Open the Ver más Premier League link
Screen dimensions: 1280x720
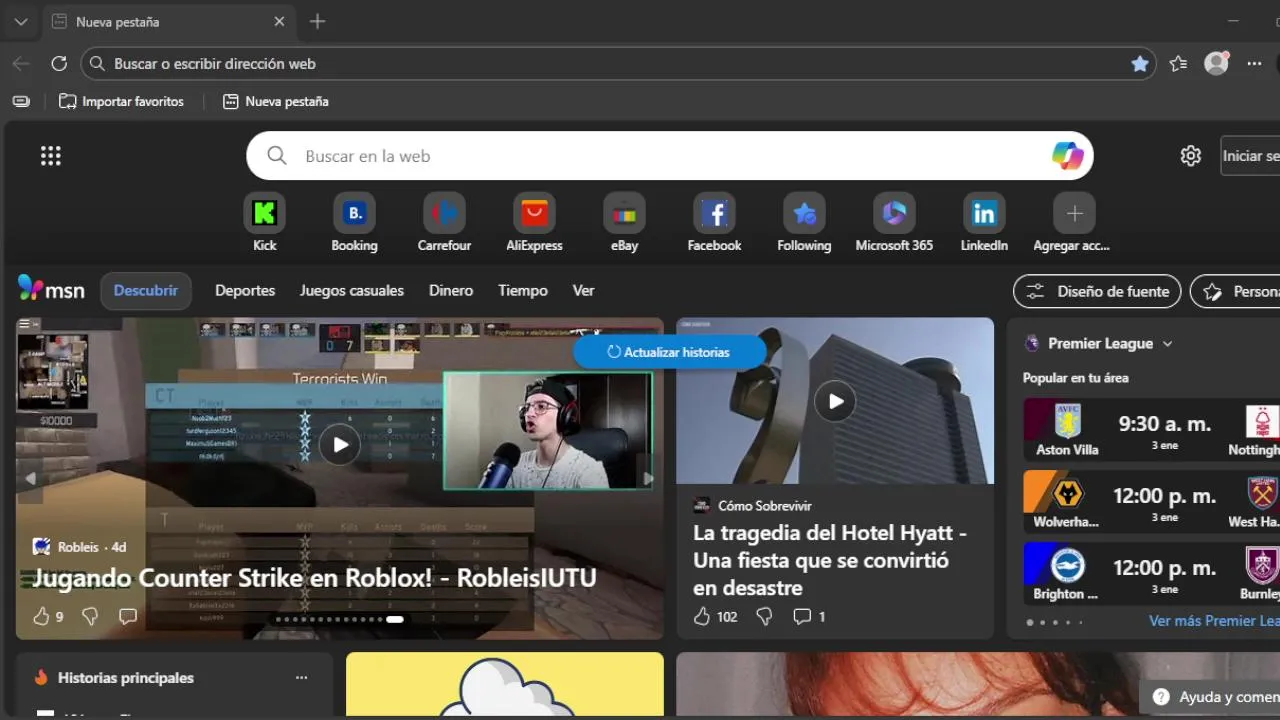pos(1214,620)
